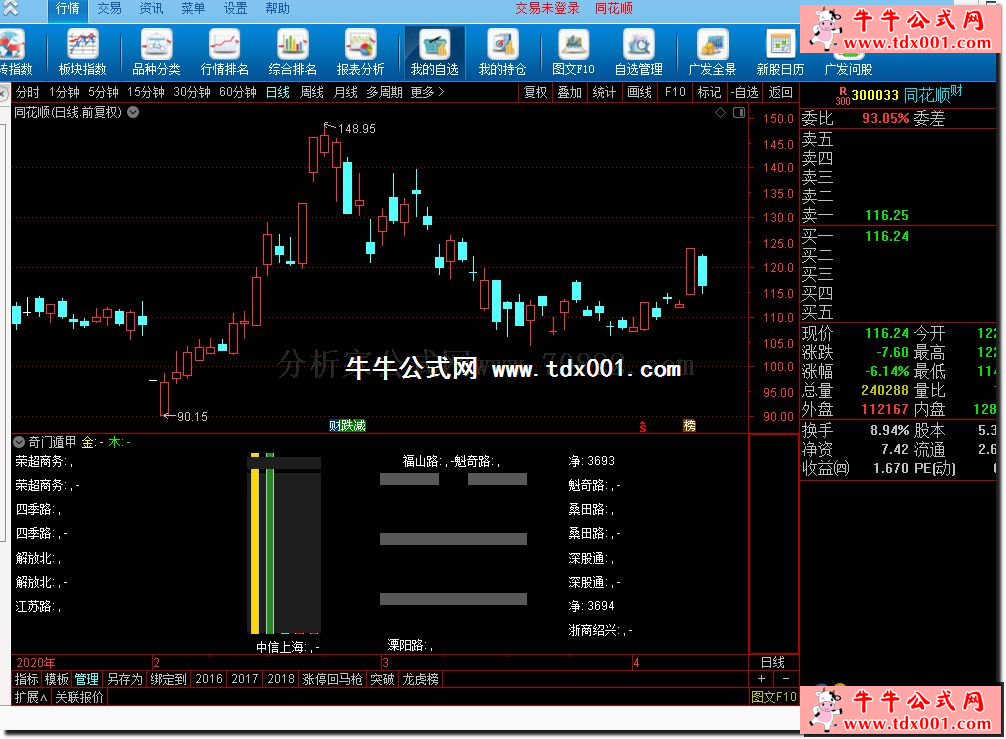Switch to the 30分钟 chart period
The width and height of the screenshot is (1006, 739).
(192, 92)
